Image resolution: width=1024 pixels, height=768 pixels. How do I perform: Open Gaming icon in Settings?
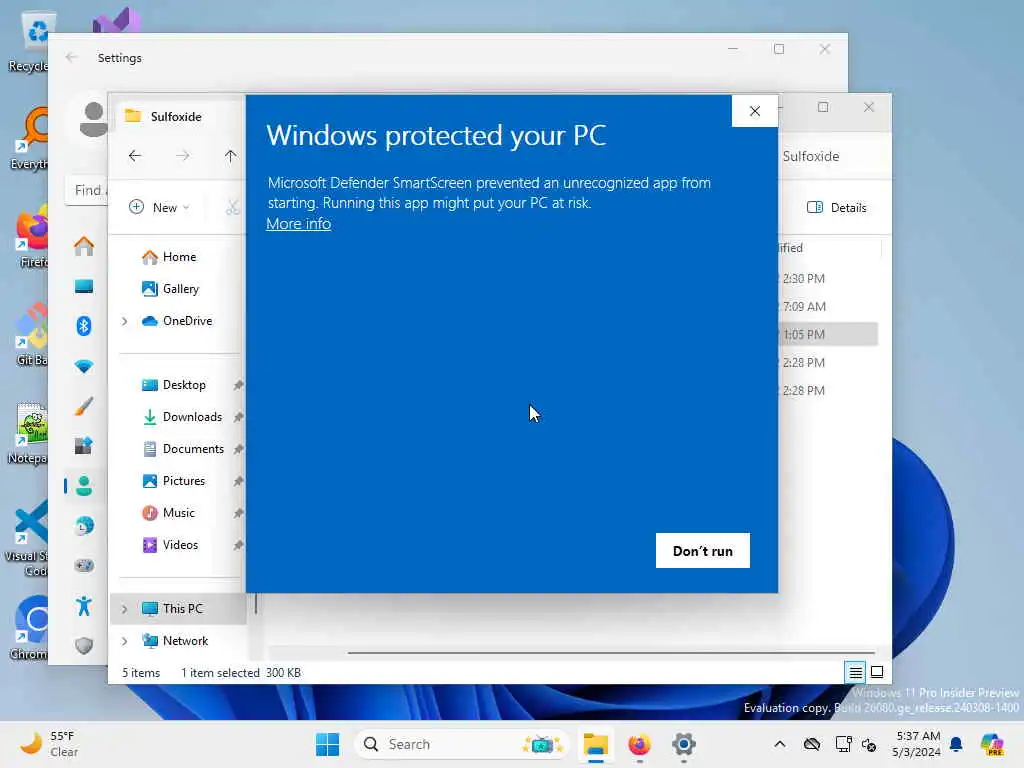click(x=84, y=566)
